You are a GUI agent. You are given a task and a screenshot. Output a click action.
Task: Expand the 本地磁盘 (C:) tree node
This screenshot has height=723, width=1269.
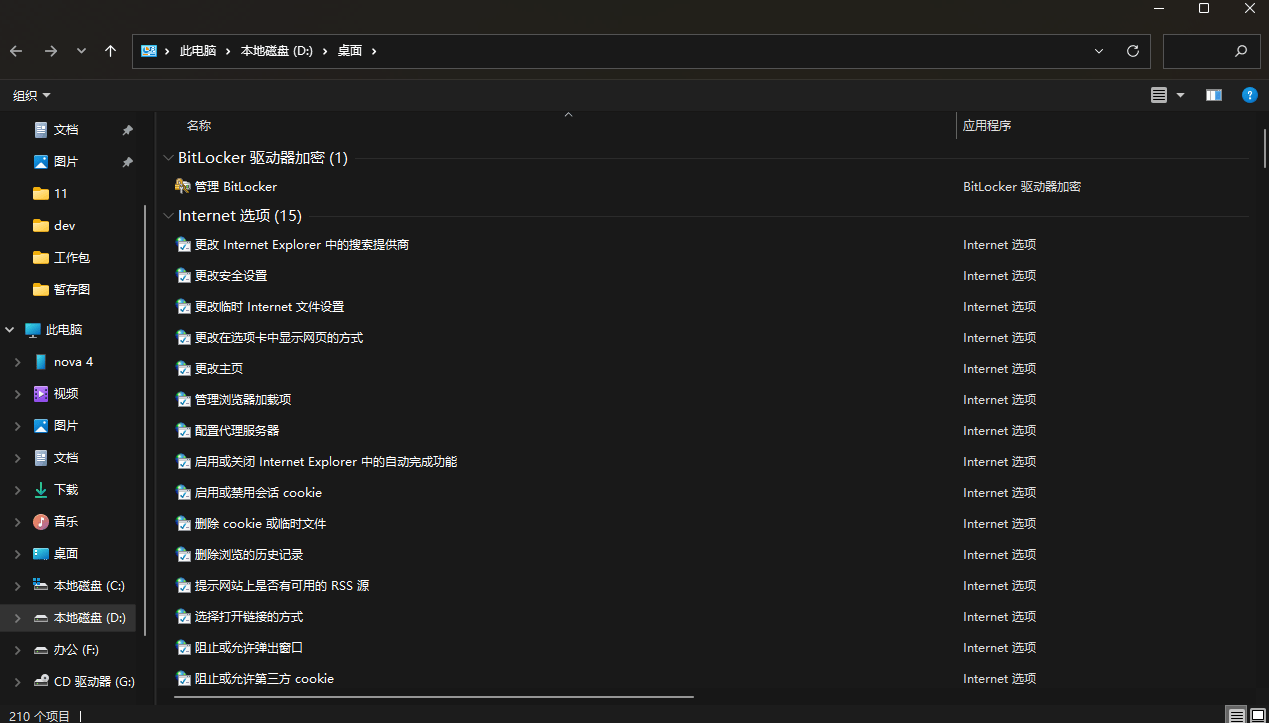(17, 586)
